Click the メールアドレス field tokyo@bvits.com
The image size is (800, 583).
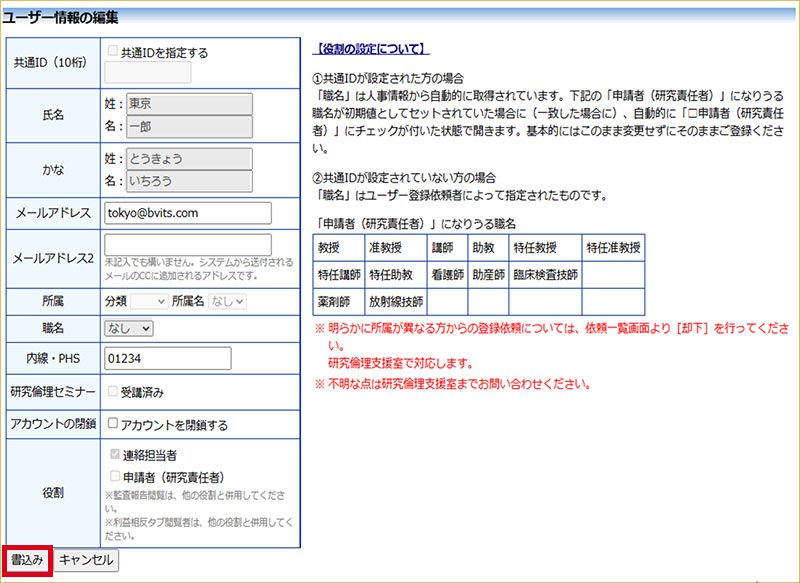[188, 213]
